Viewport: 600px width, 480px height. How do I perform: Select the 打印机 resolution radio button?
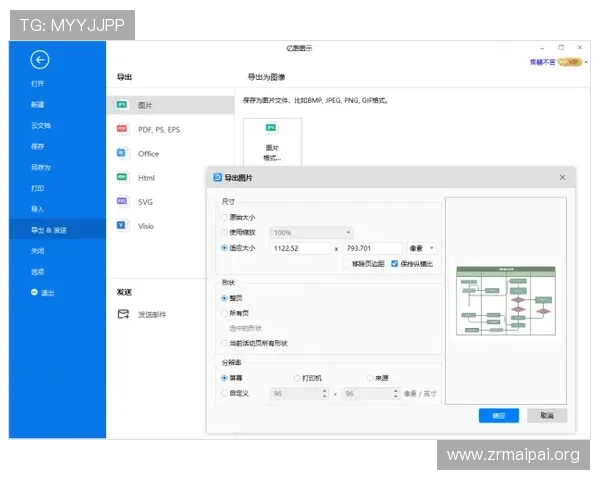pyautogui.click(x=297, y=378)
